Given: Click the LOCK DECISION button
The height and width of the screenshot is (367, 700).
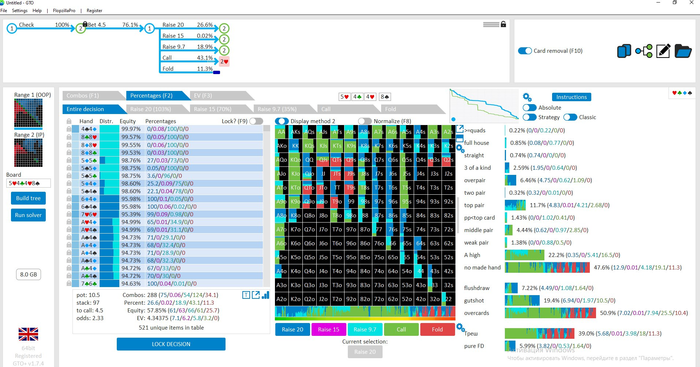Looking at the screenshot, I should click(171, 344).
